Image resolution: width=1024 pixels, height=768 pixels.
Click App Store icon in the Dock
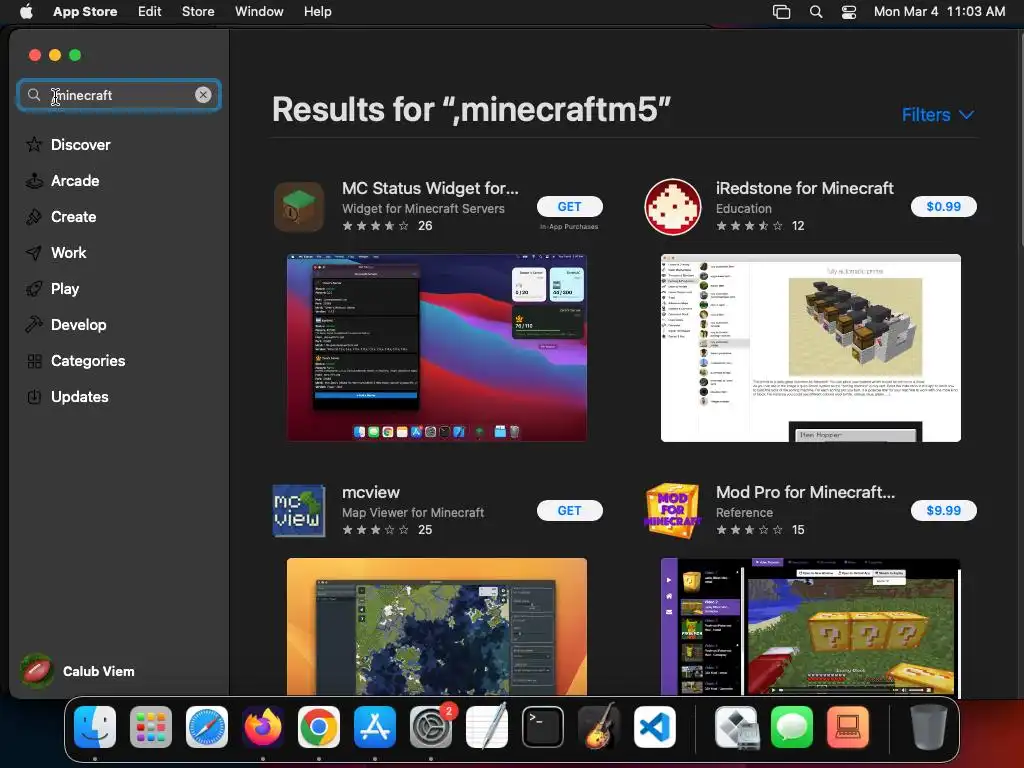tap(375, 726)
